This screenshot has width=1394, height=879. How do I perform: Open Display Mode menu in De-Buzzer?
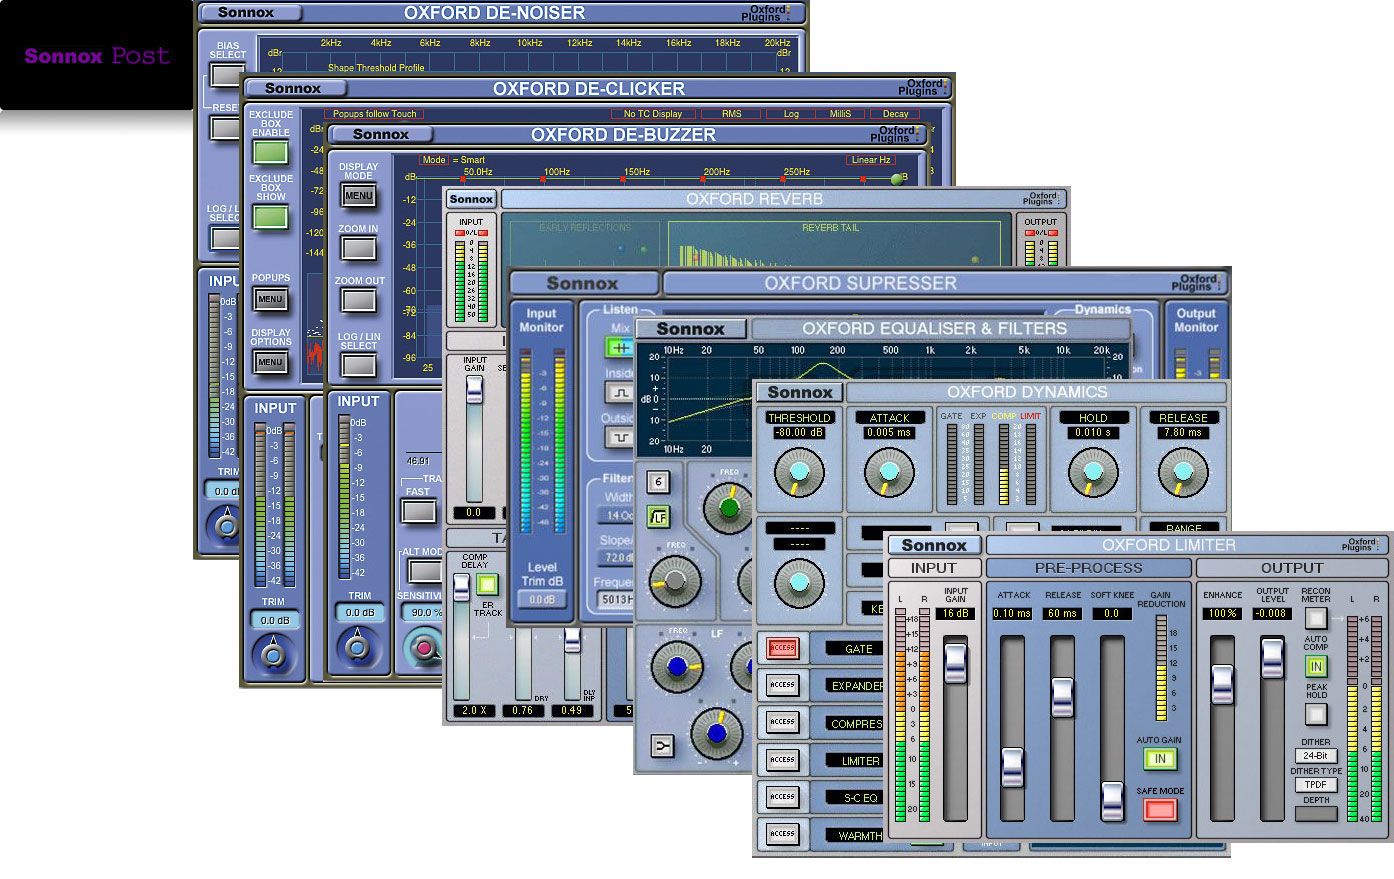358,195
